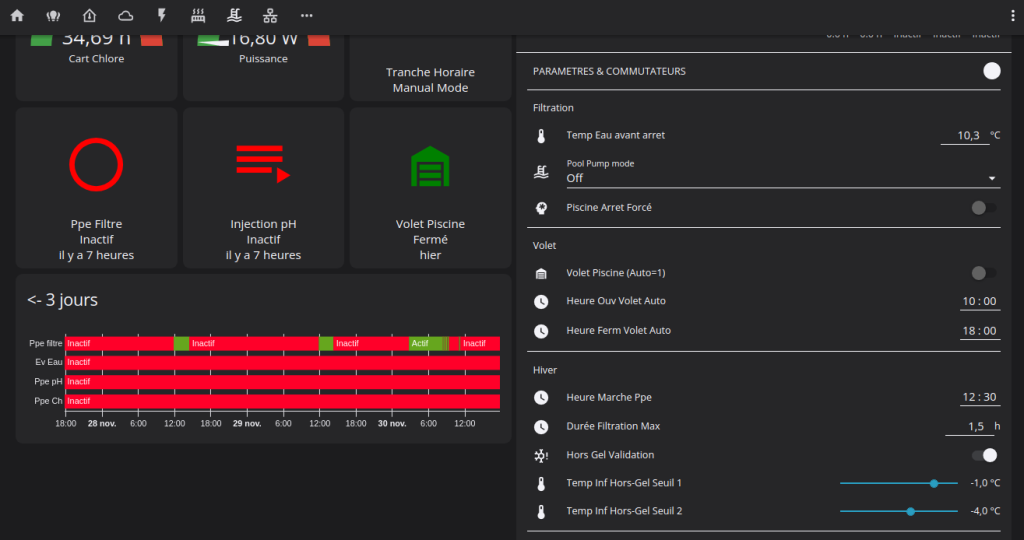Open the radiator heating view tab
Screen dimensions: 1024x540
coord(198,16)
